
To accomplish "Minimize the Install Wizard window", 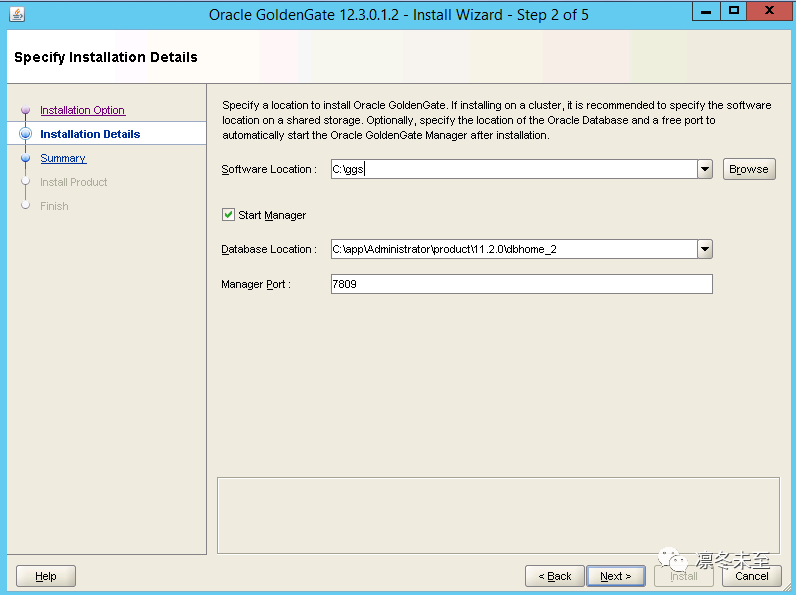I will [x=706, y=11].
